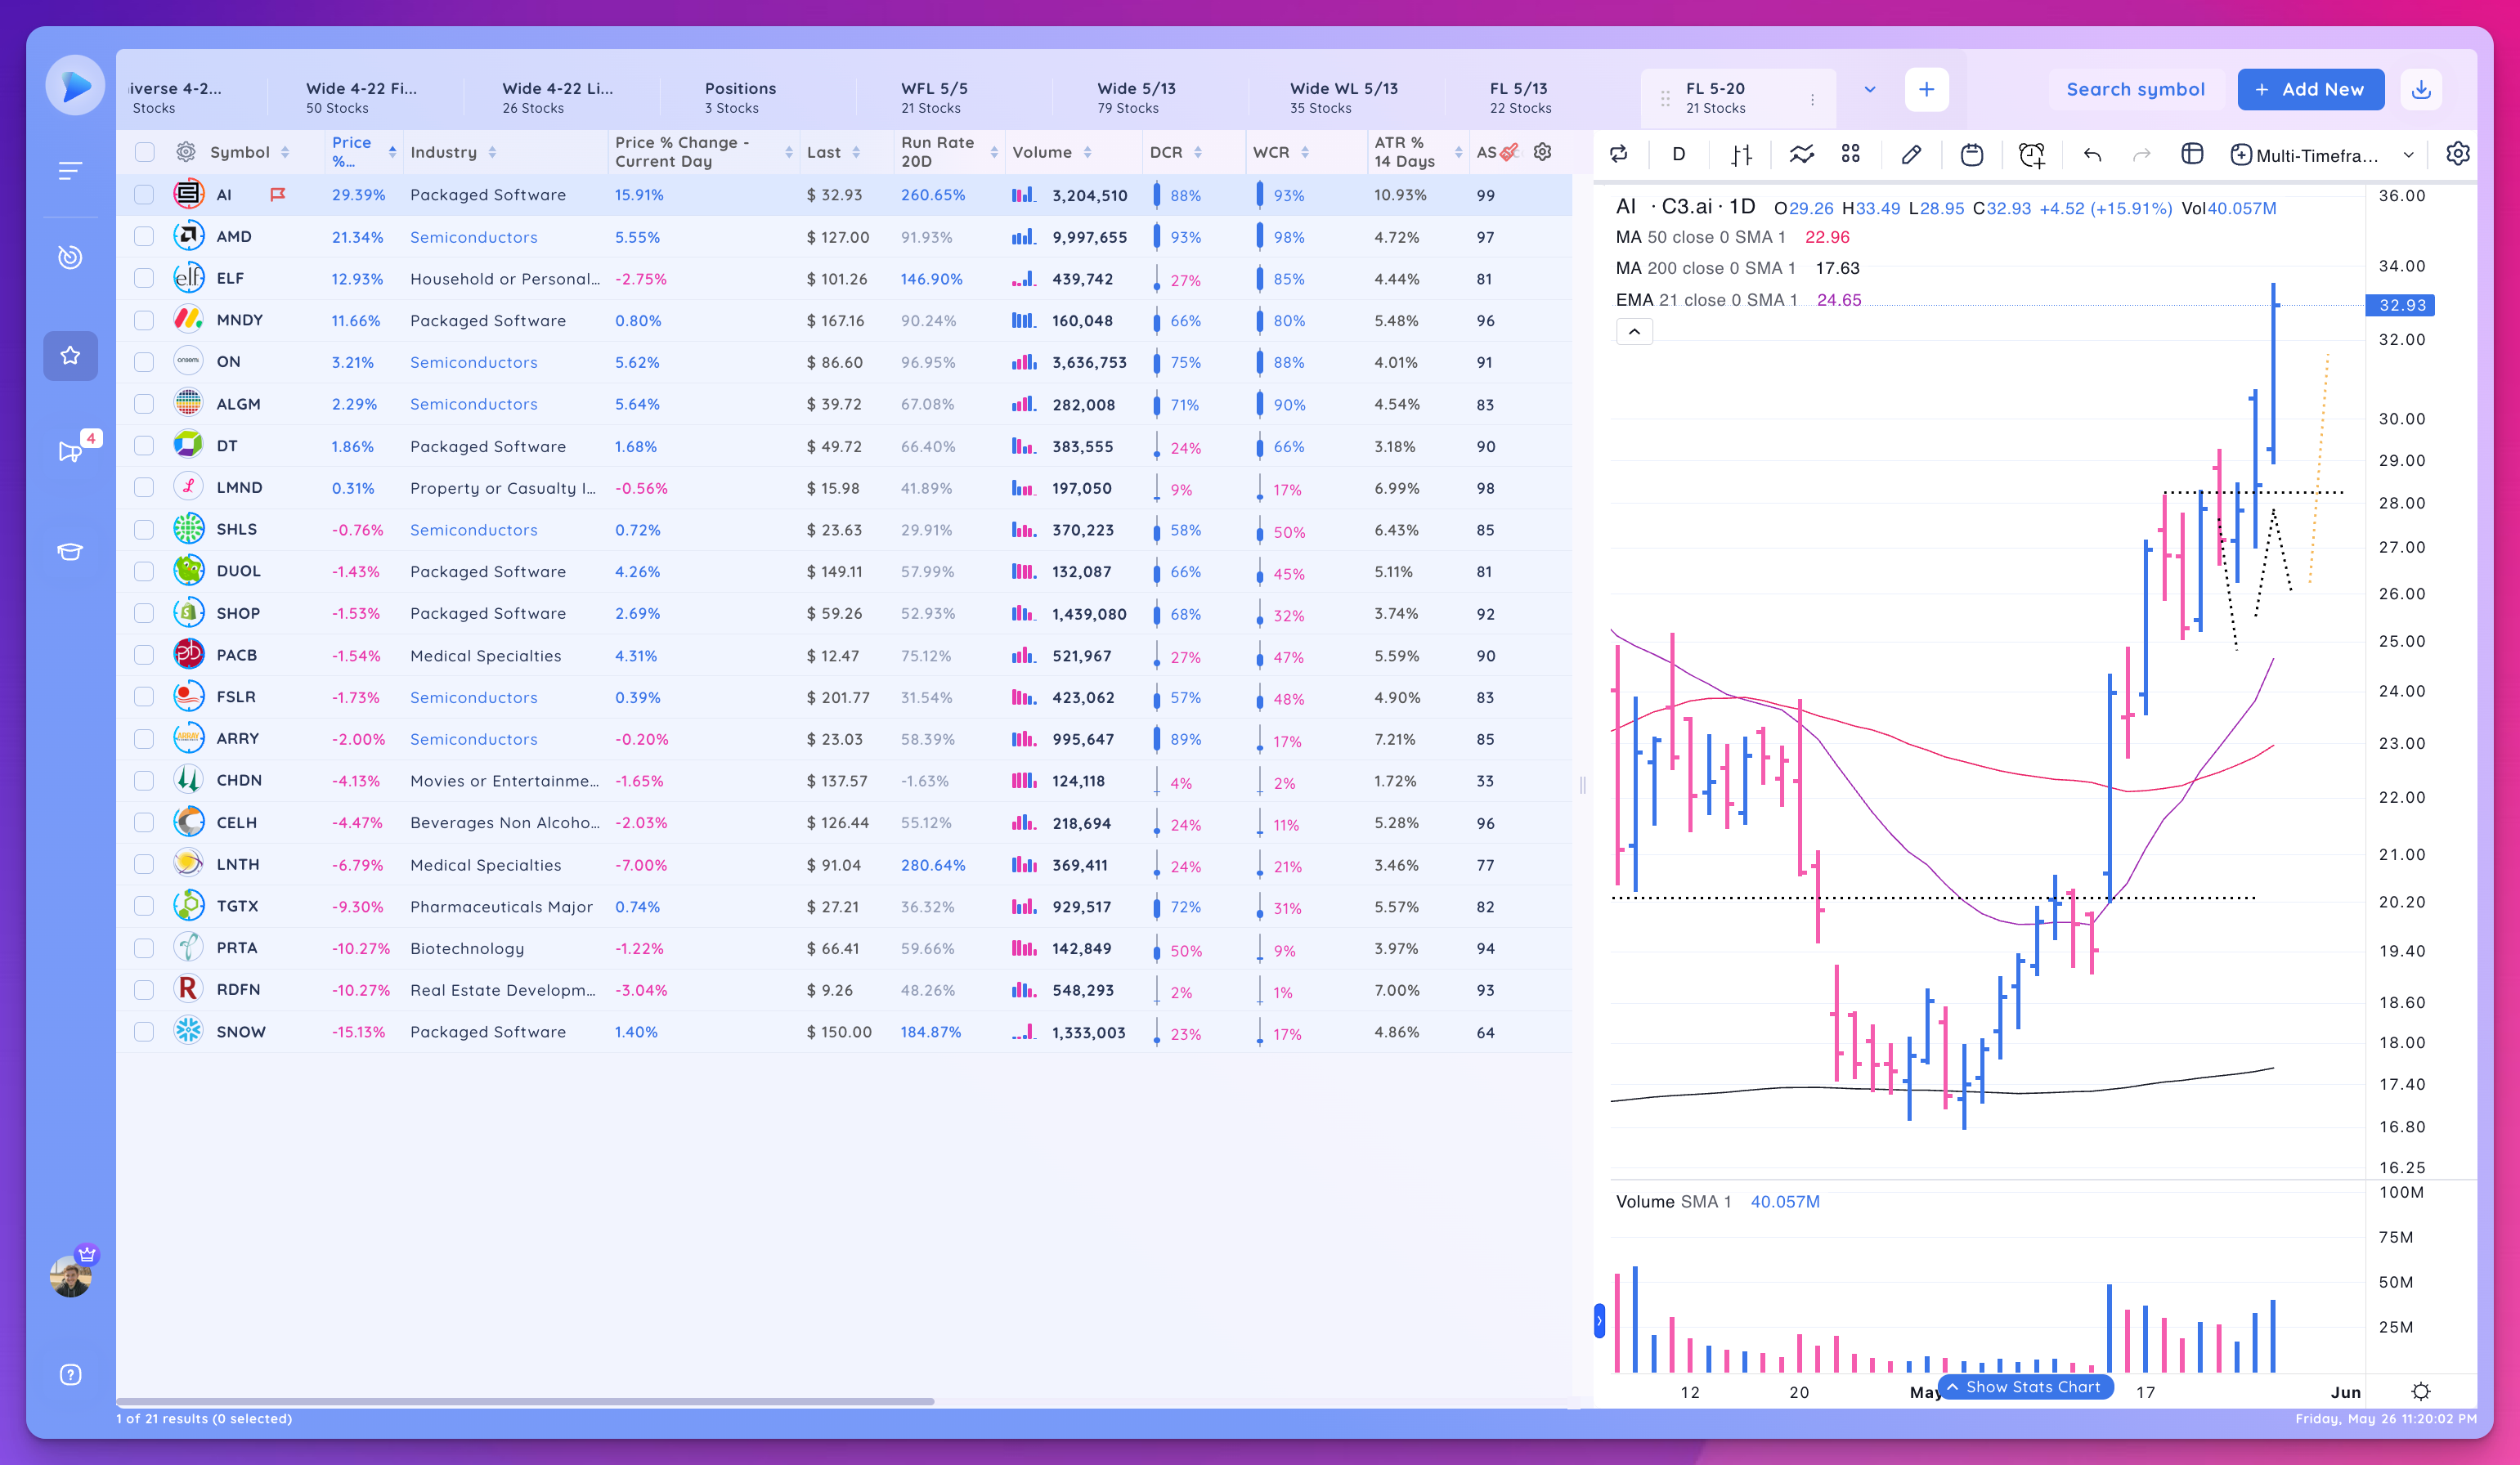Open the megaphone announcements icon
Viewport: 2520px width, 1465px height.
[70, 451]
